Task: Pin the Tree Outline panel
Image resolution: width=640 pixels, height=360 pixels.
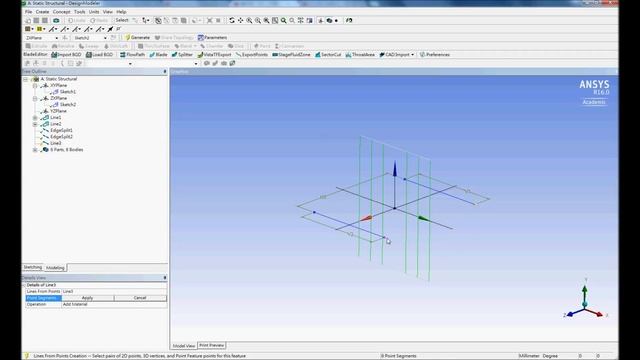Action: [165, 71]
